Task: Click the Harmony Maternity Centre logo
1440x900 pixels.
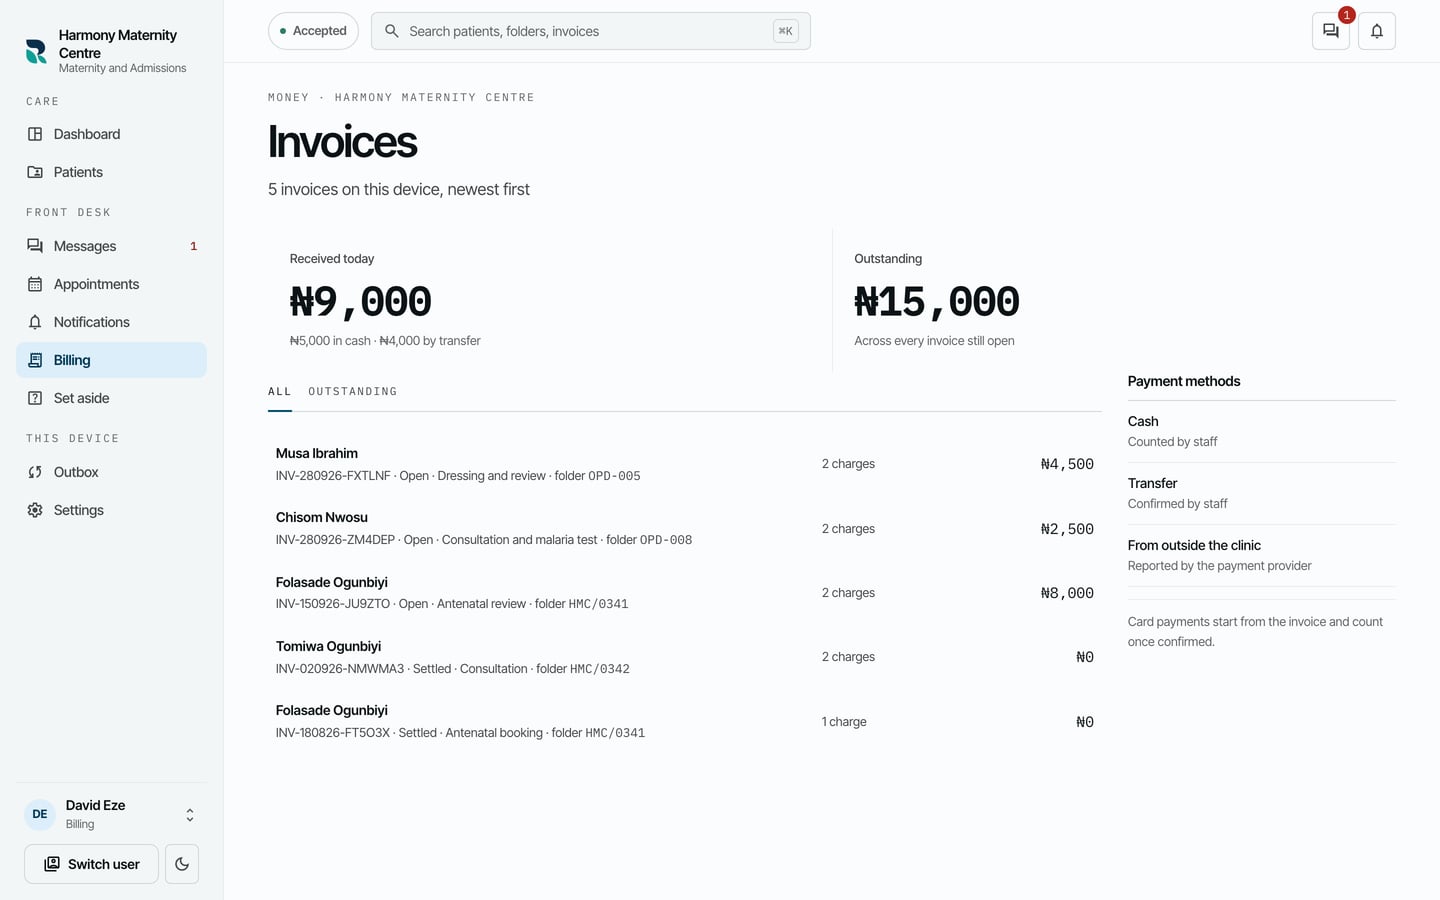Action: pos(36,51)
